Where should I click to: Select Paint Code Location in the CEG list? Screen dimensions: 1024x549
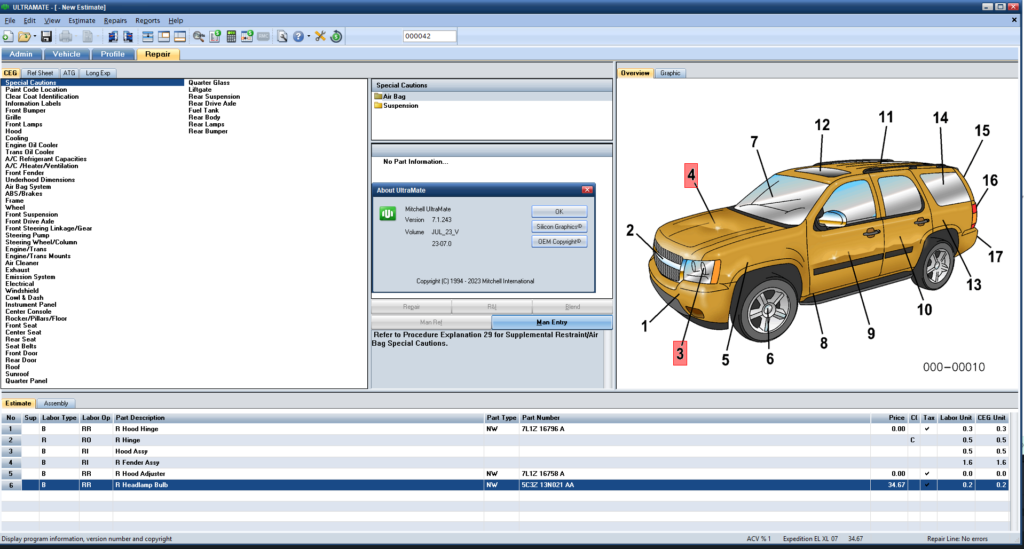tap(36, 89)
